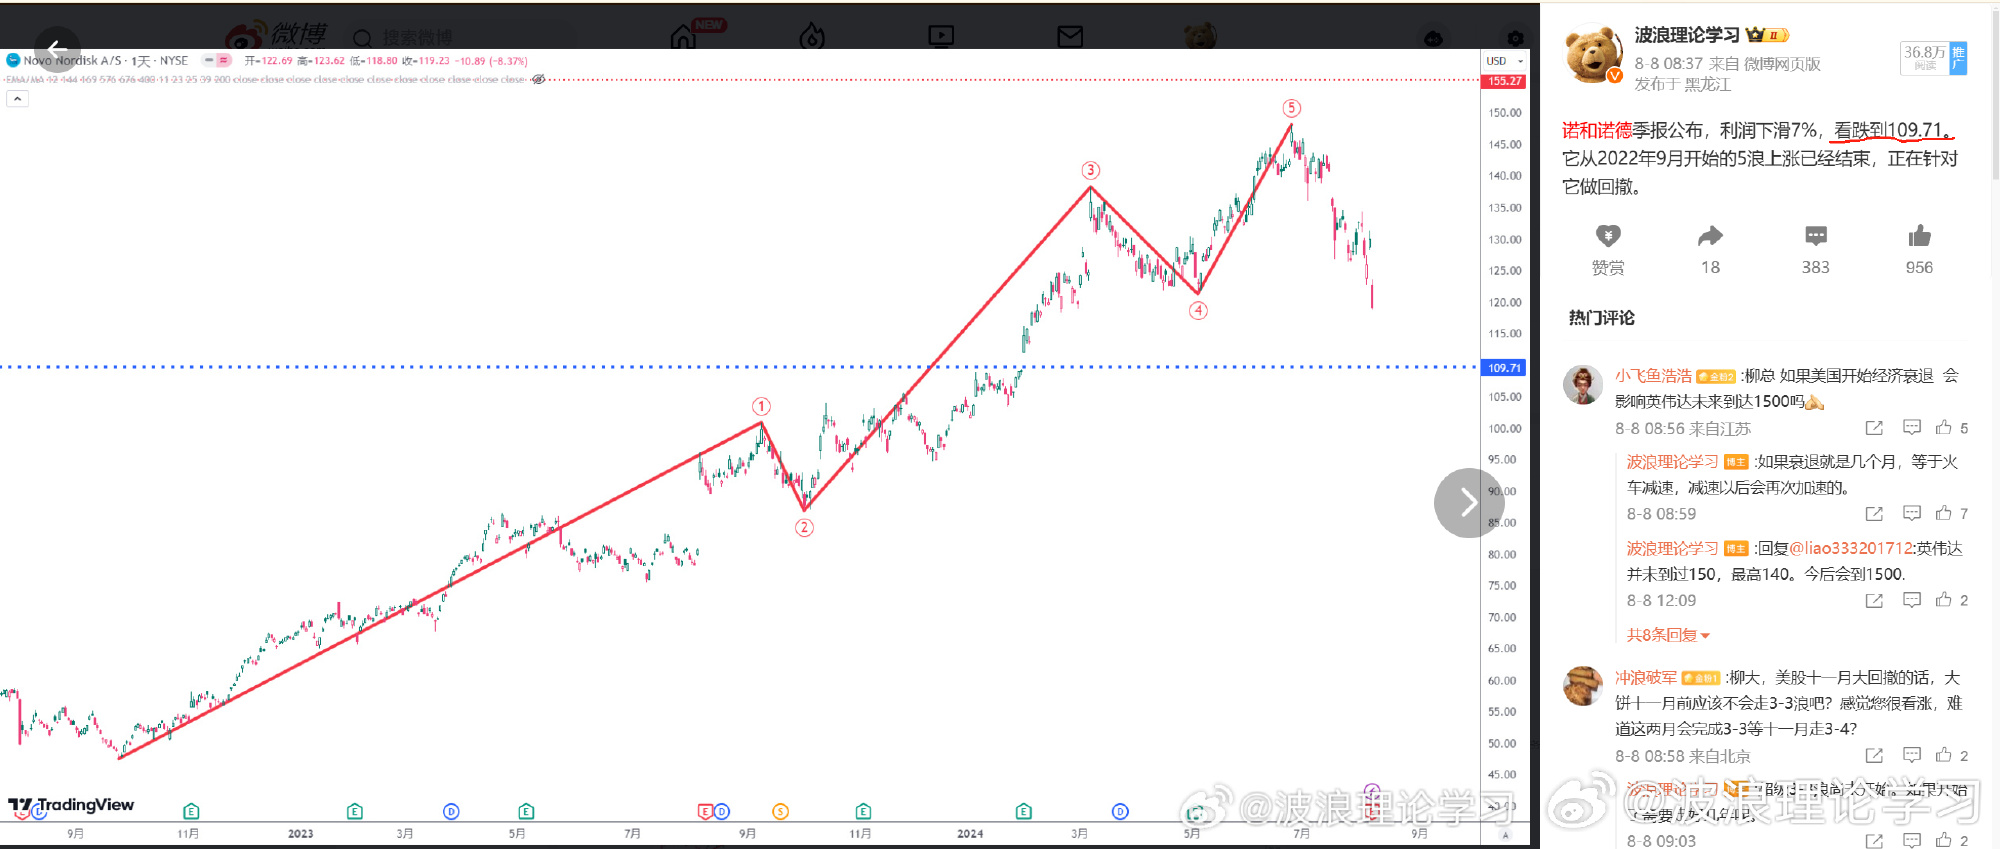
Task: Click the reward (赞赏) heart icon
Action: click(1608, 236)
